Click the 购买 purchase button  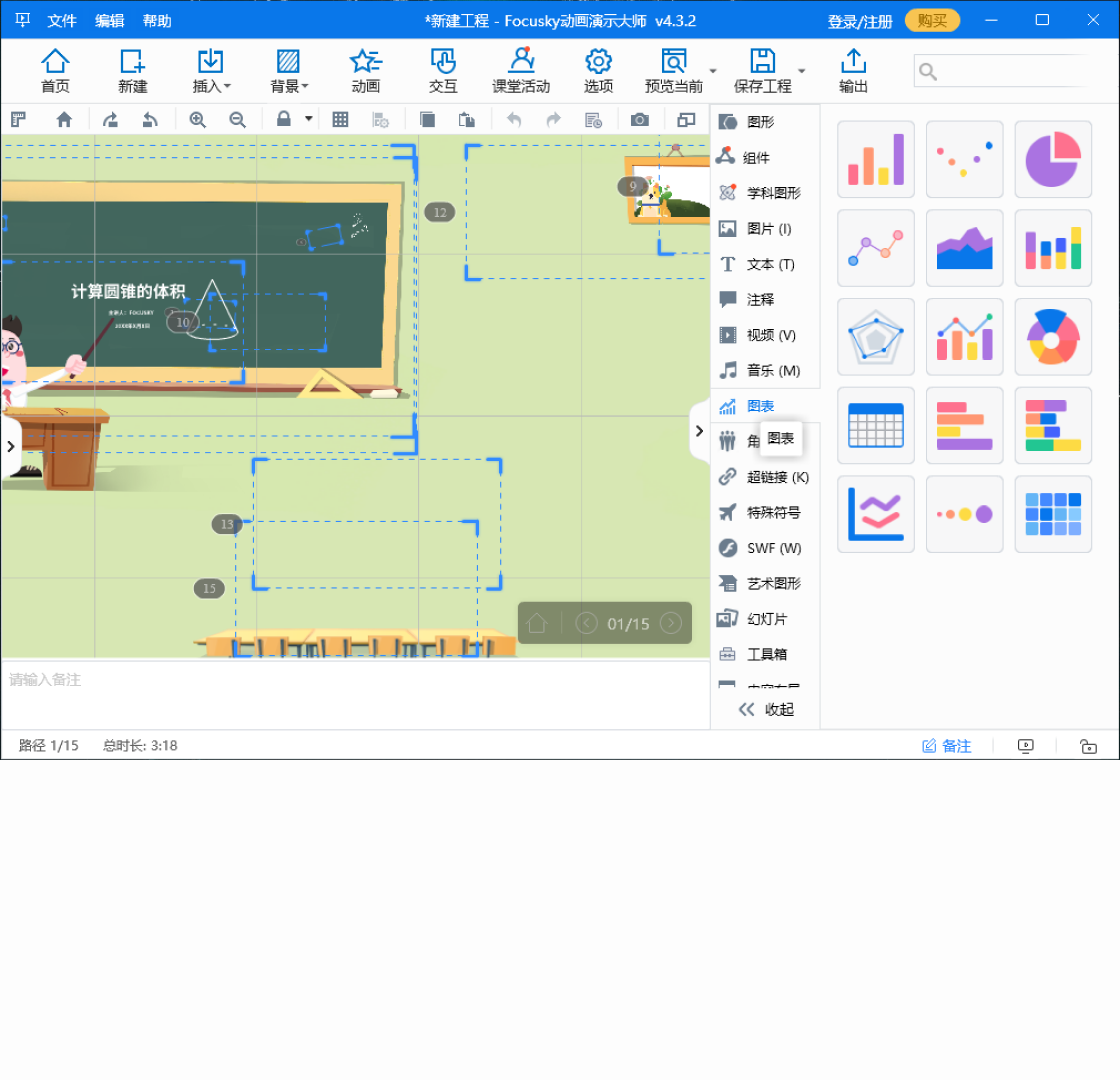932,21
